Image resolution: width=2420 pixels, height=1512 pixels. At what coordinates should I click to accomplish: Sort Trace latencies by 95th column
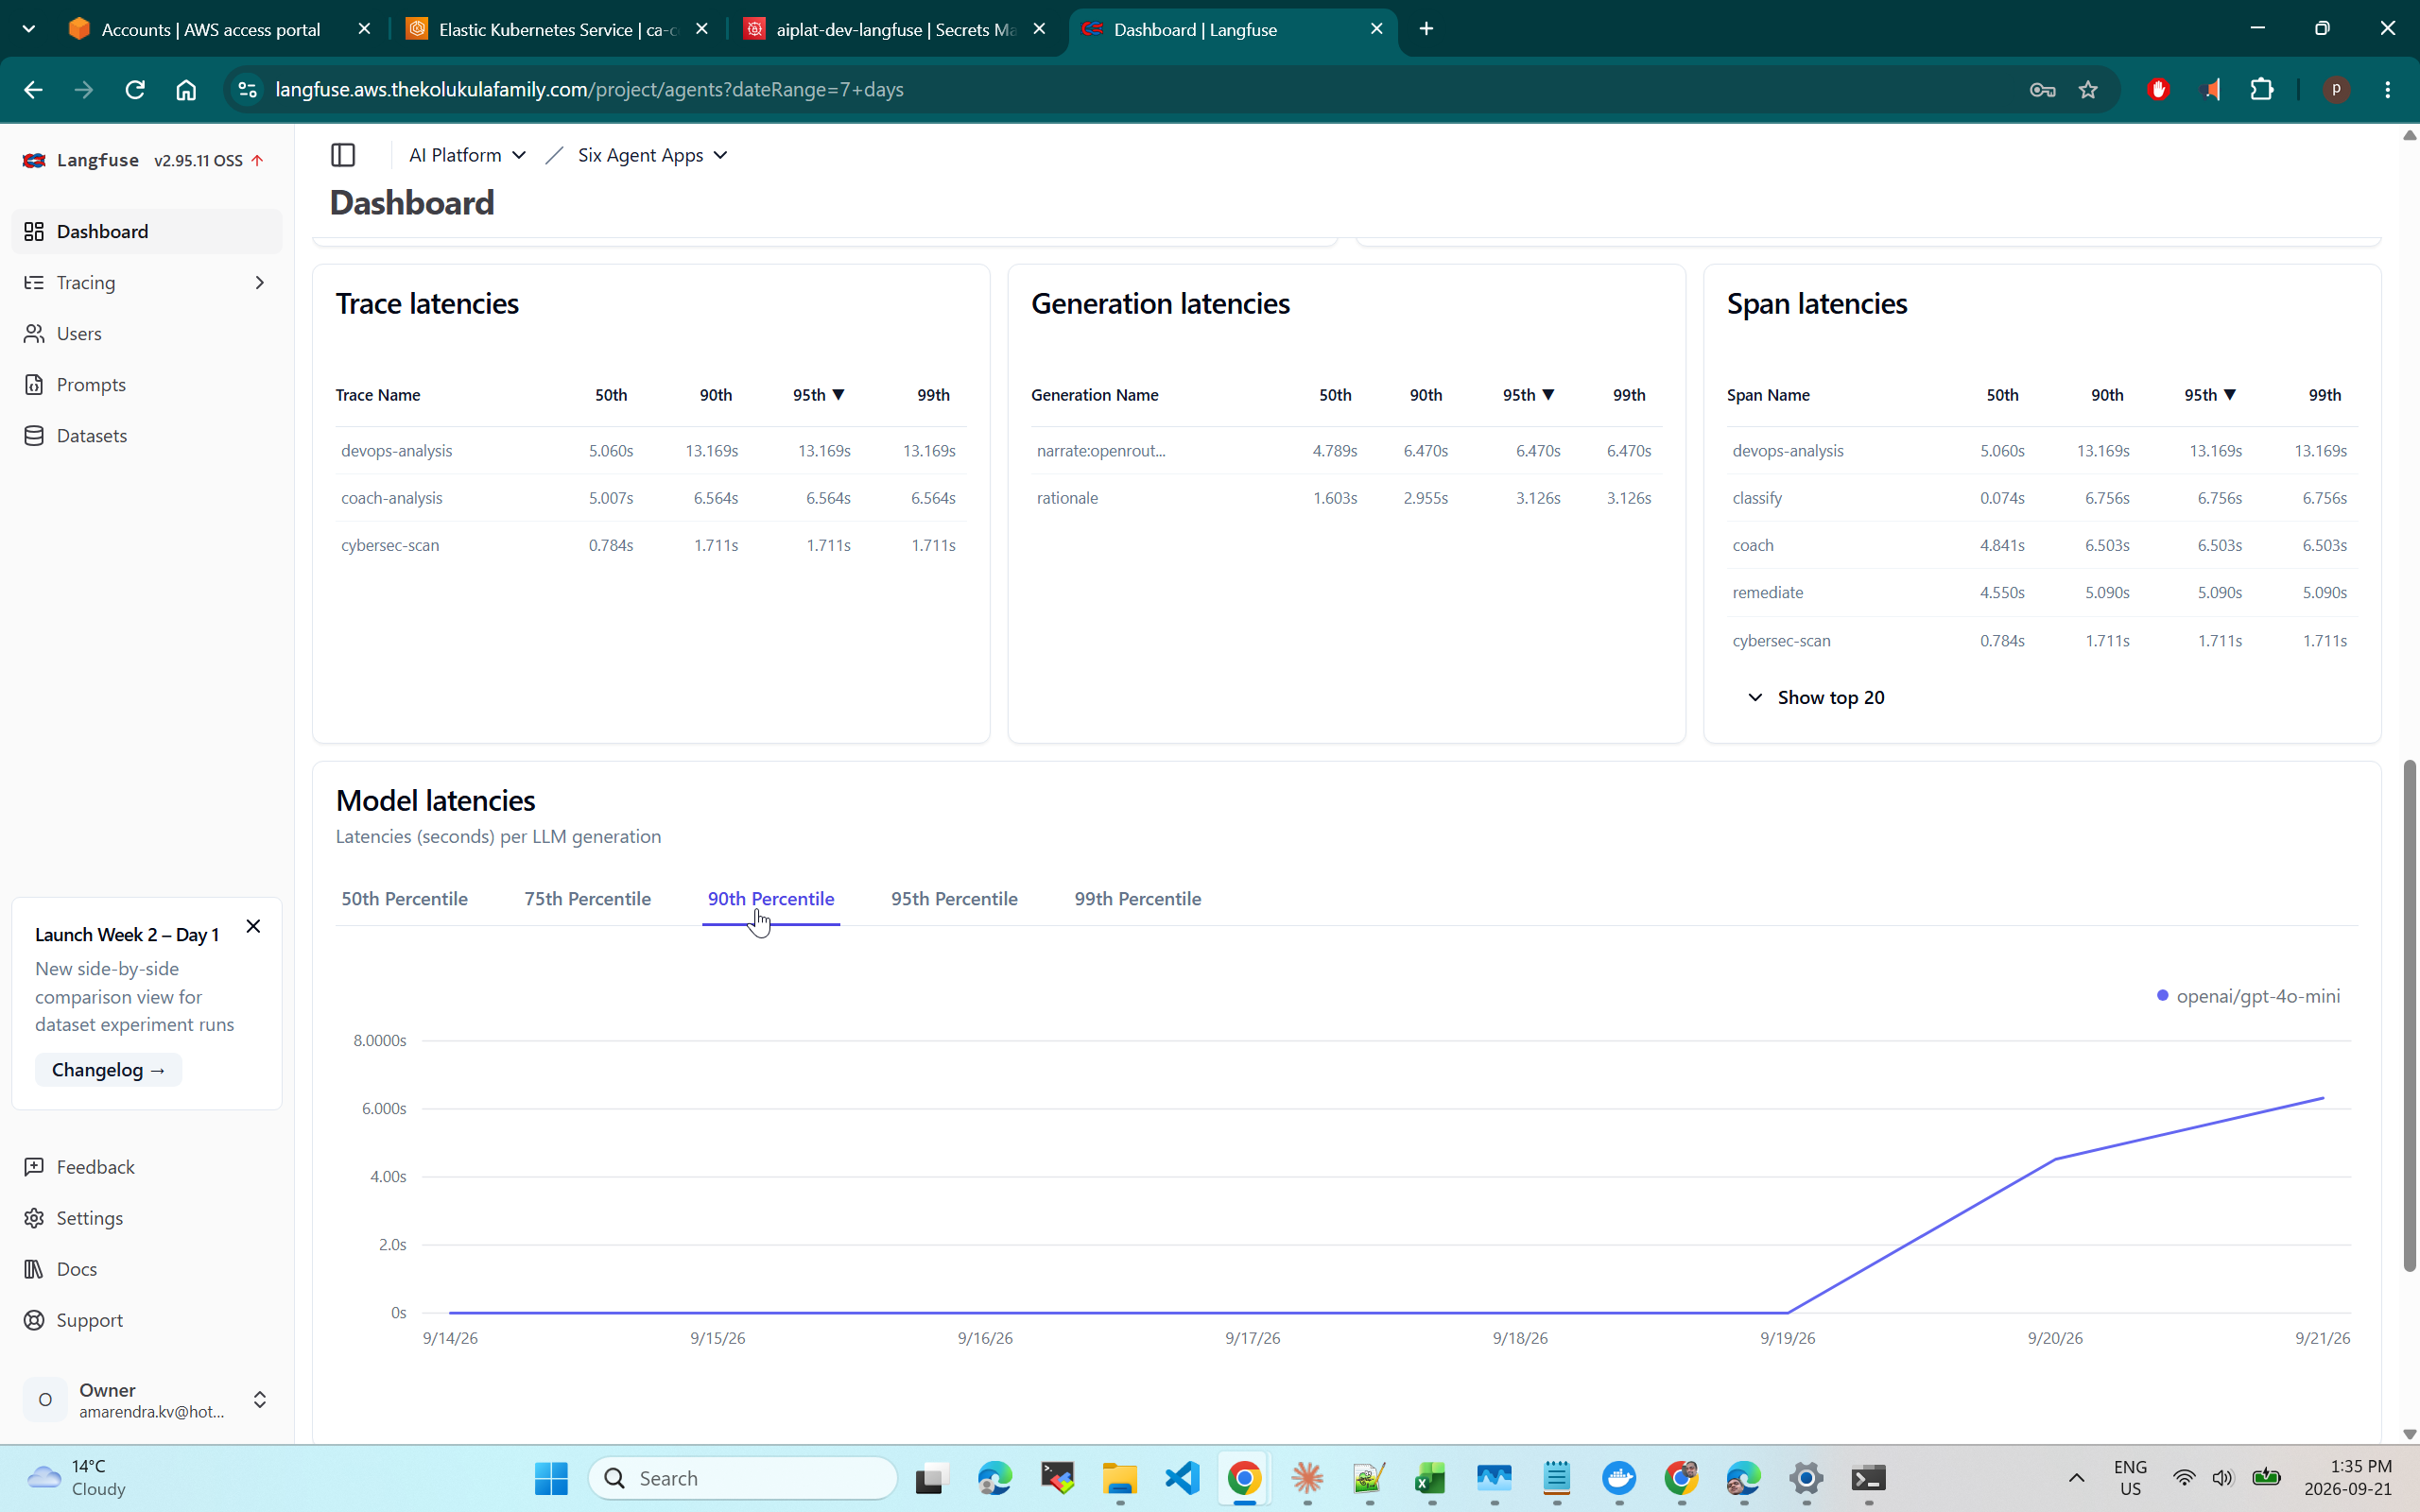coord(819,395)
